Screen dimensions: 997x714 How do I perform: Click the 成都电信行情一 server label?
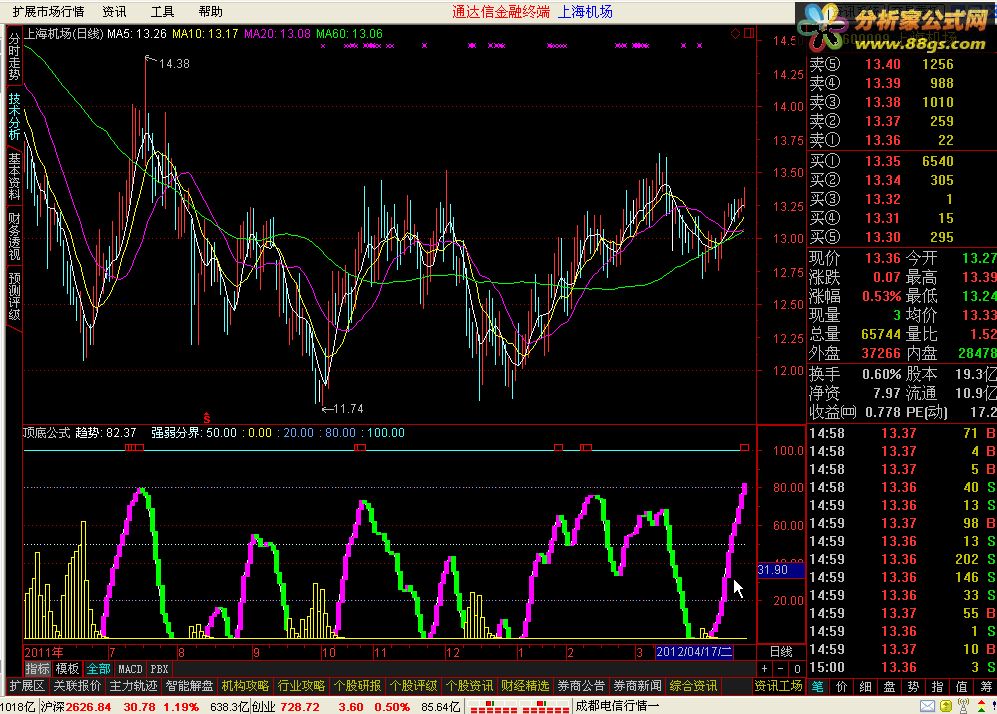pos(617,706)
